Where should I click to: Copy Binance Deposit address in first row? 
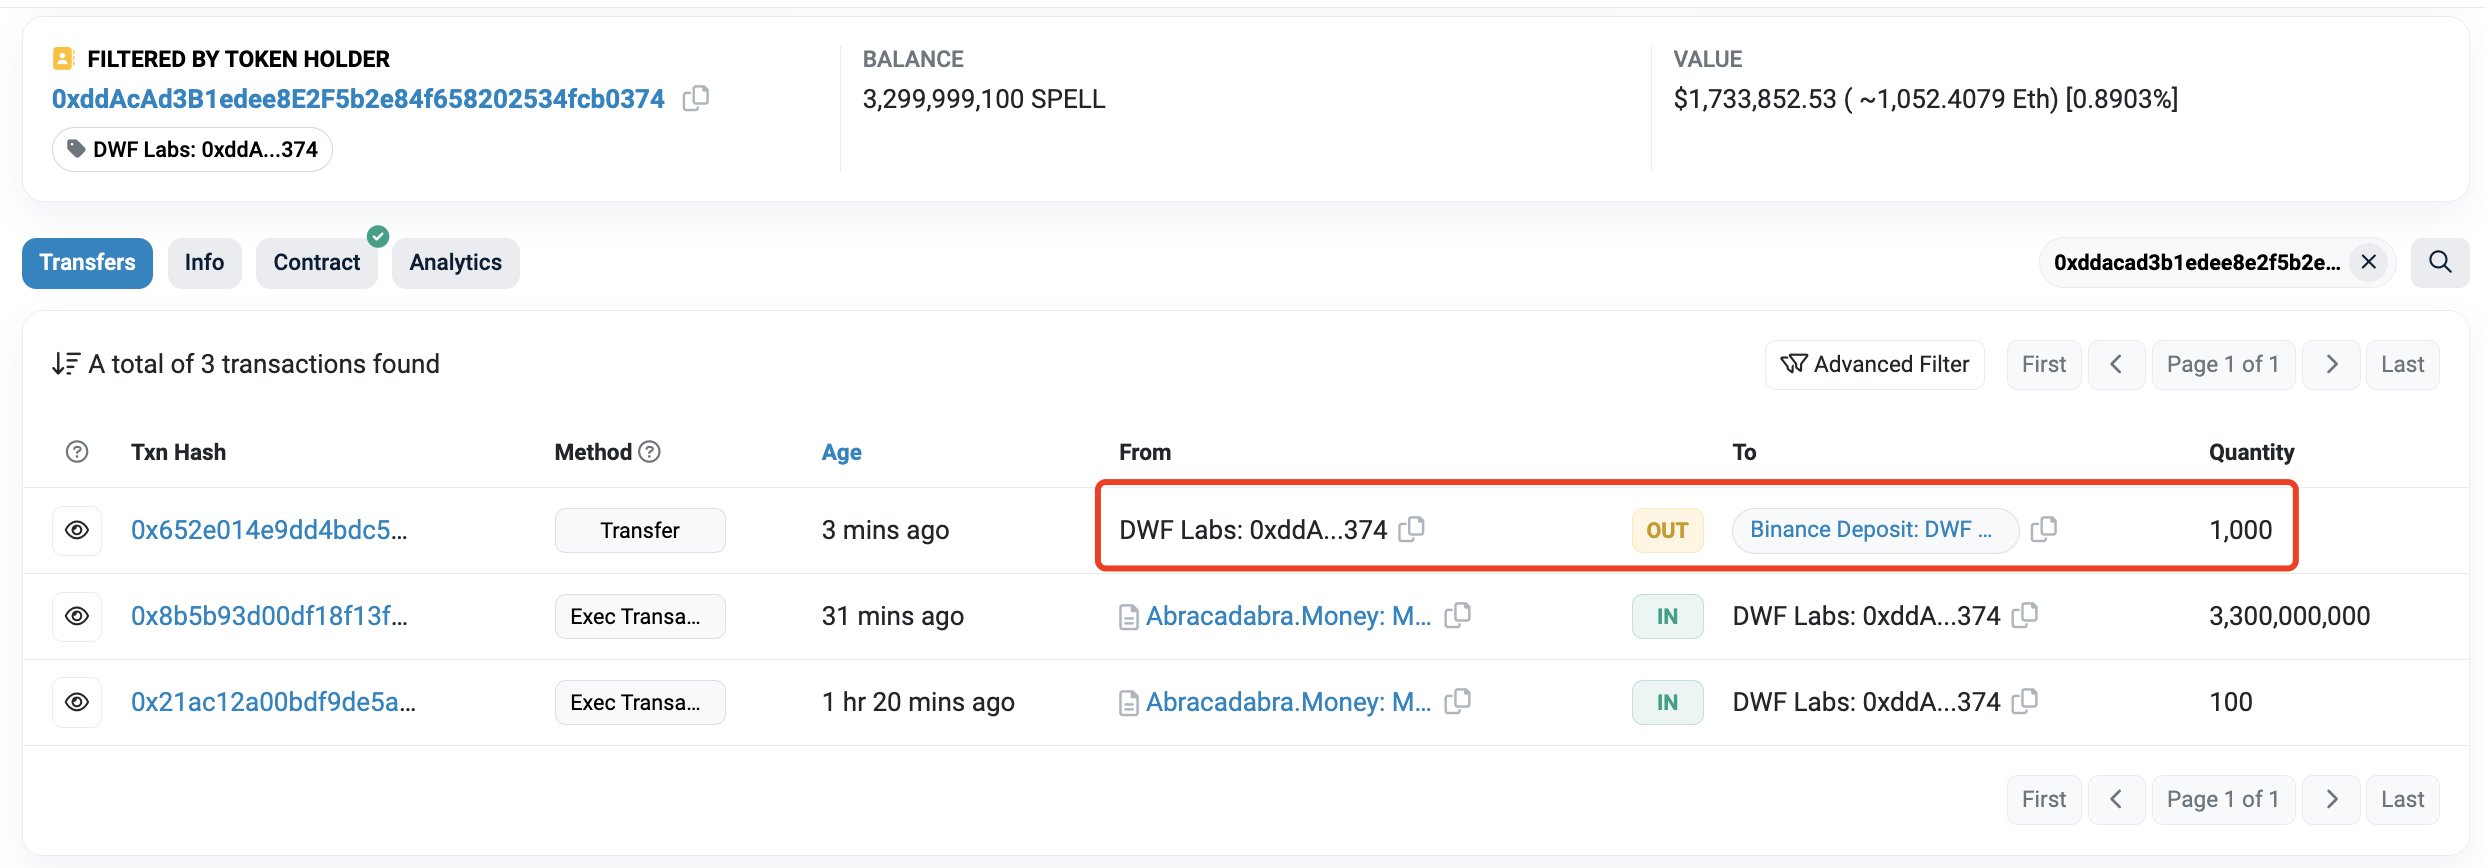pos(2044,529)
